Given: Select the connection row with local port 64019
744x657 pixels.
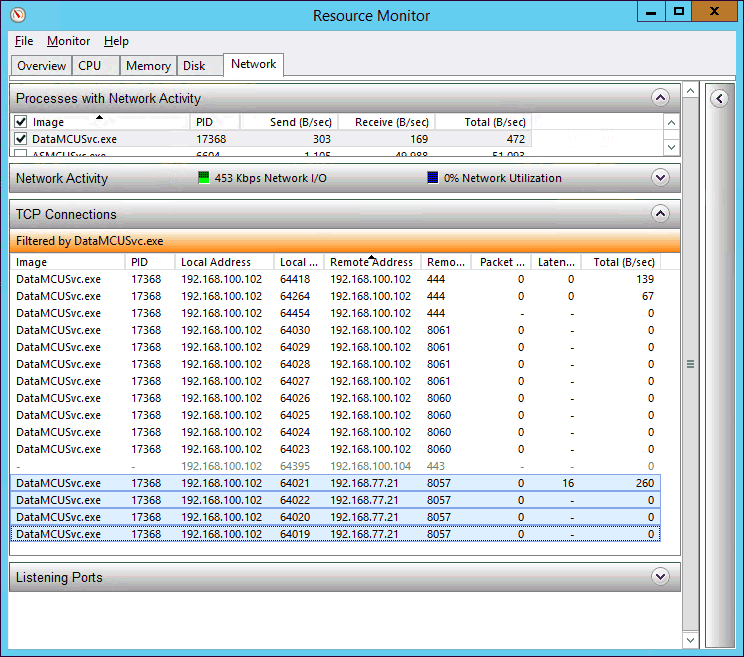Looking at the screenshot, I should click(335, 534).
